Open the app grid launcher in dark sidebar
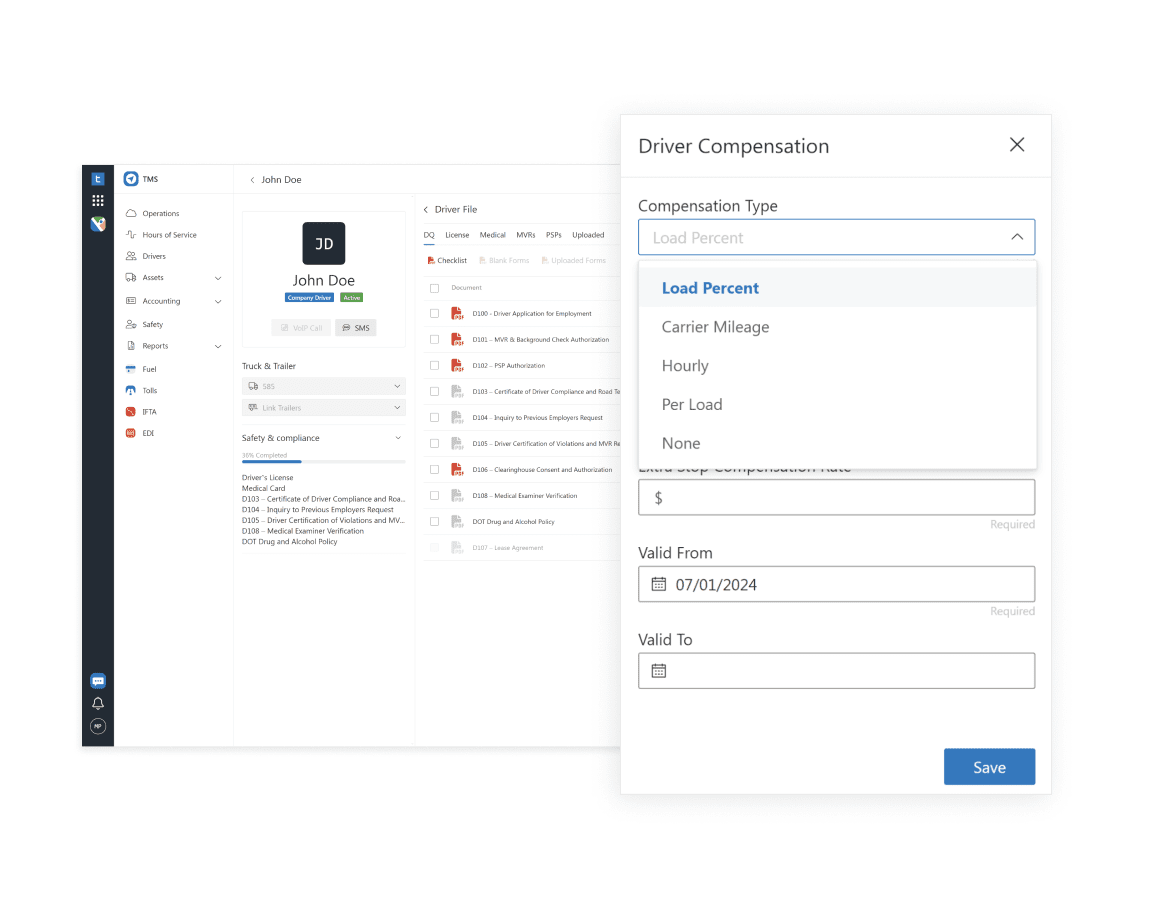 (97, 200)
